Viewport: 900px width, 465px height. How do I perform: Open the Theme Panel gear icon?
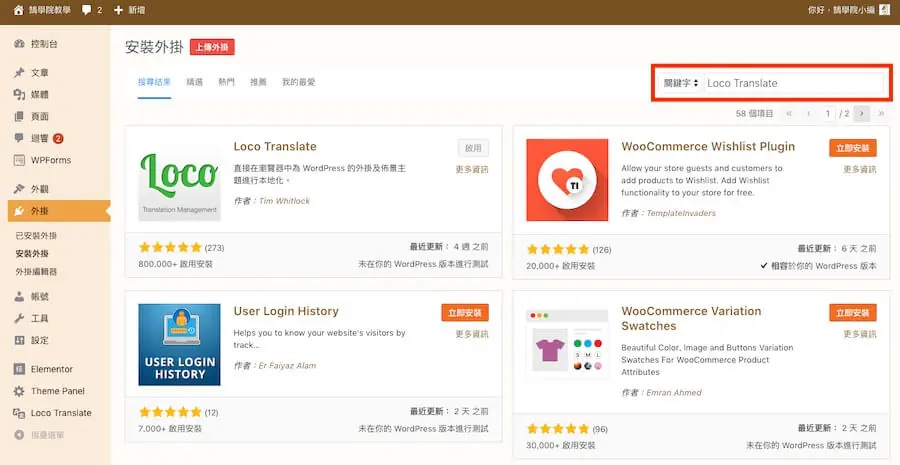[19, 391]
